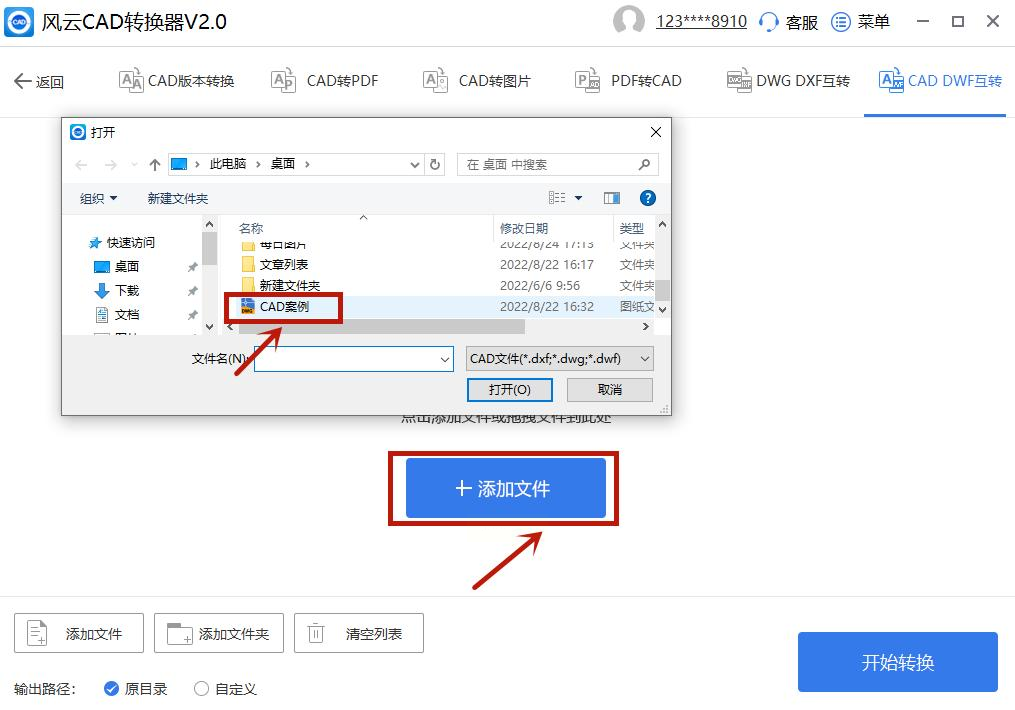Expand the 文件名 dropdown arrow
1015x710 pixels.
click(x=445, y=359)
